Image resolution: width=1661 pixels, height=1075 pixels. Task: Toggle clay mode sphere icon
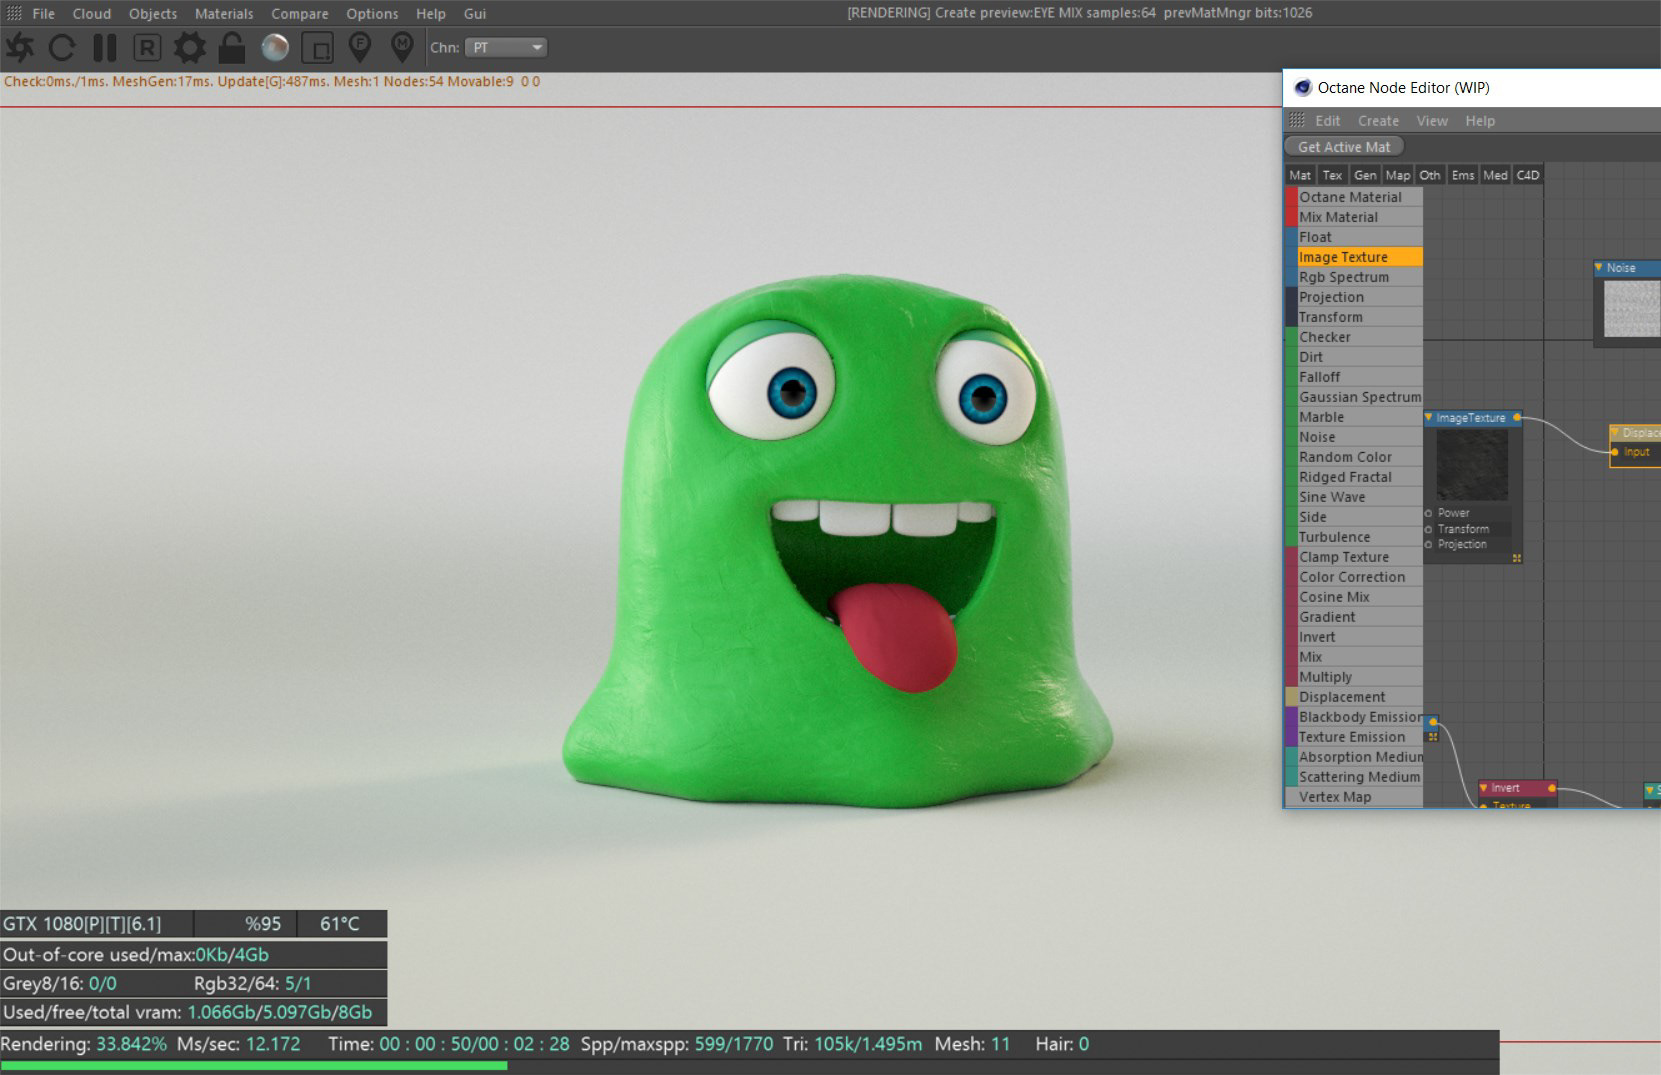pyautogui.click(x=275, y=47)
